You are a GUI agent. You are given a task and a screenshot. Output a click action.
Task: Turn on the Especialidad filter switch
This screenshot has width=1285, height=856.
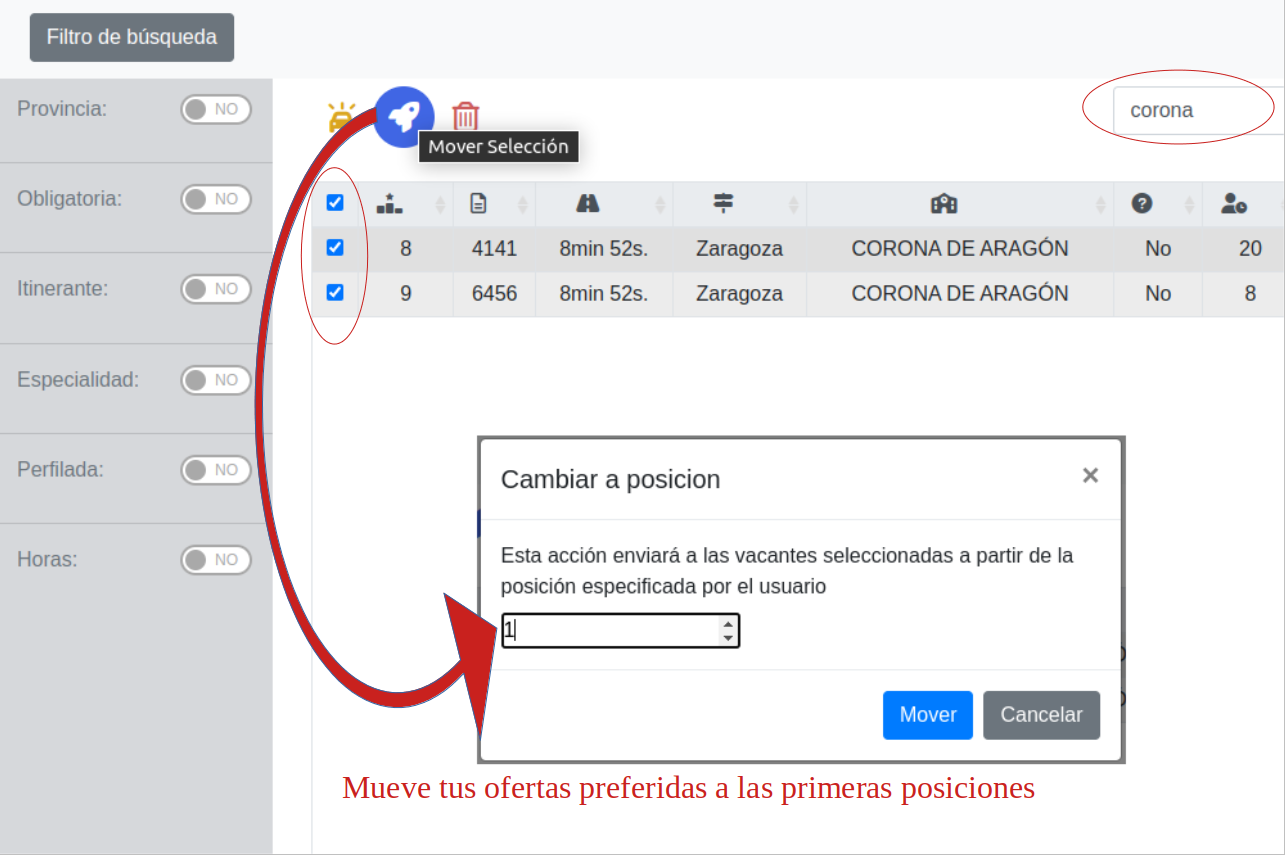tap(215, 380)
